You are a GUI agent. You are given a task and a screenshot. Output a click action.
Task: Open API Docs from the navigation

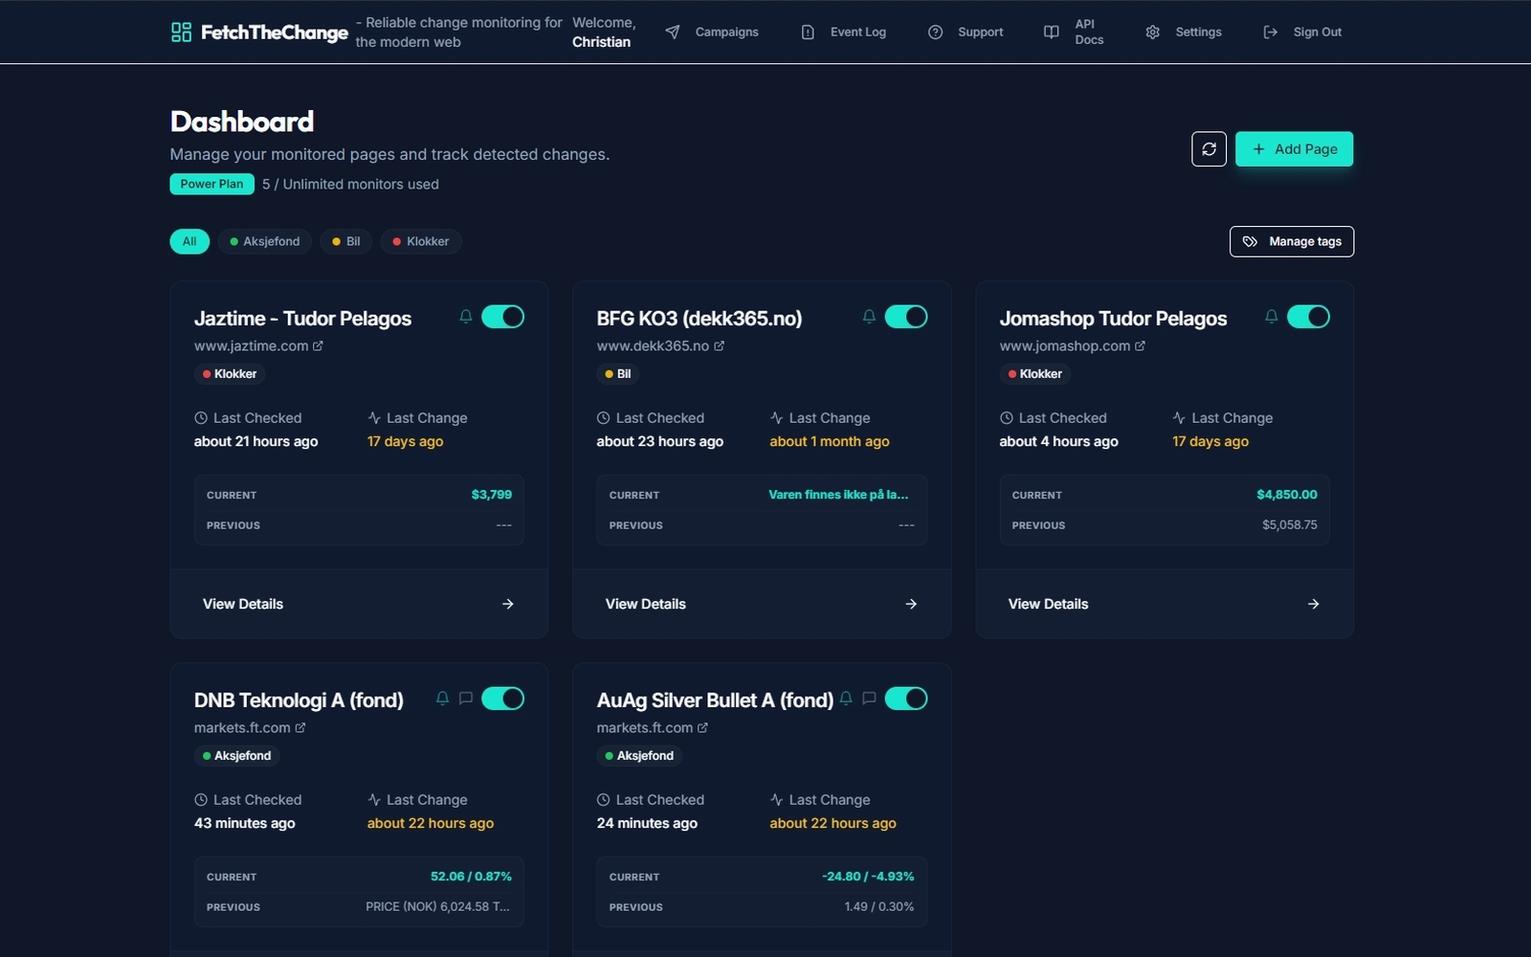click(x=1074, y=32)
